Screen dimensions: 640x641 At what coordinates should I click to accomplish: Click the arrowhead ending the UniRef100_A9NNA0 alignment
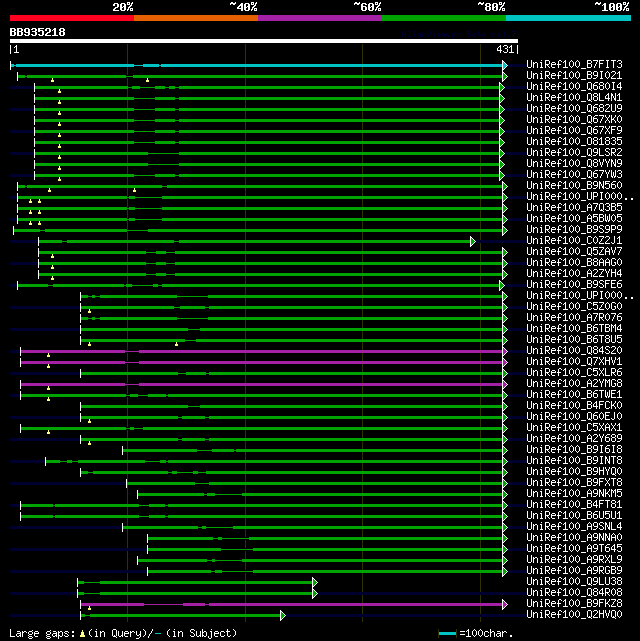[505, 538]
